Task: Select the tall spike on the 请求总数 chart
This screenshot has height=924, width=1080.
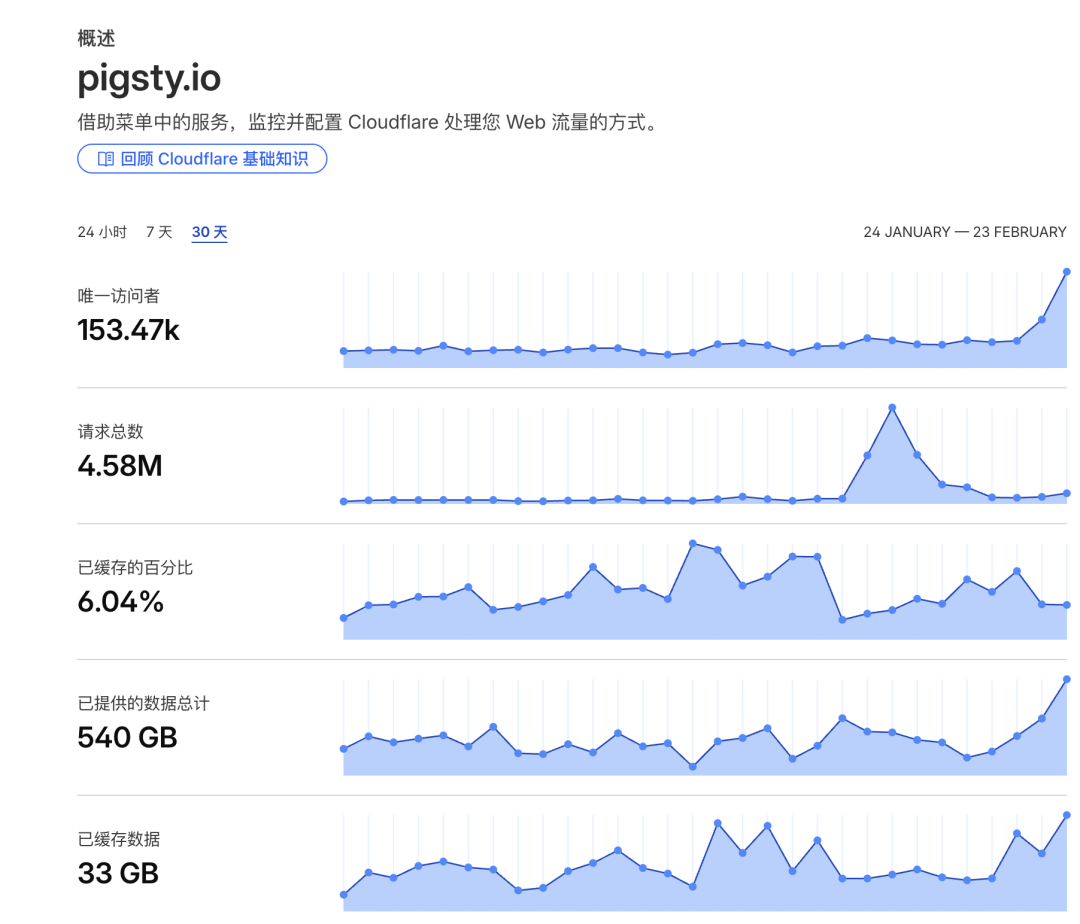Action: tap(891, 406)
